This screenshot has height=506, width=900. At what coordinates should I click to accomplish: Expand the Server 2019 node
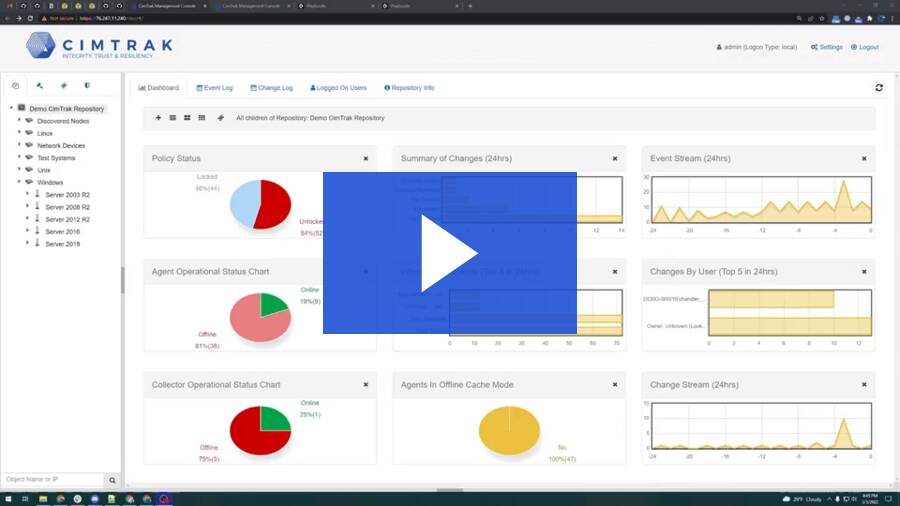(27, 243)
